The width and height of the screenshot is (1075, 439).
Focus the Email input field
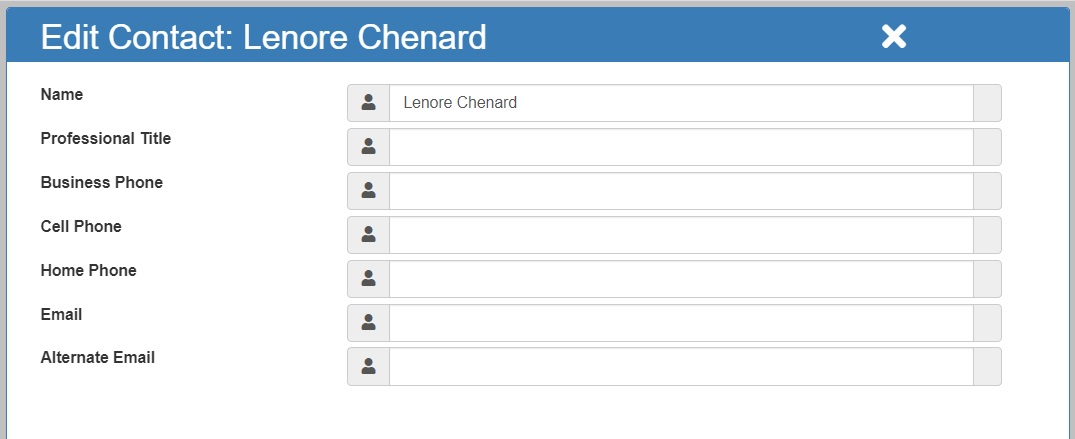(x=681, y=322)
